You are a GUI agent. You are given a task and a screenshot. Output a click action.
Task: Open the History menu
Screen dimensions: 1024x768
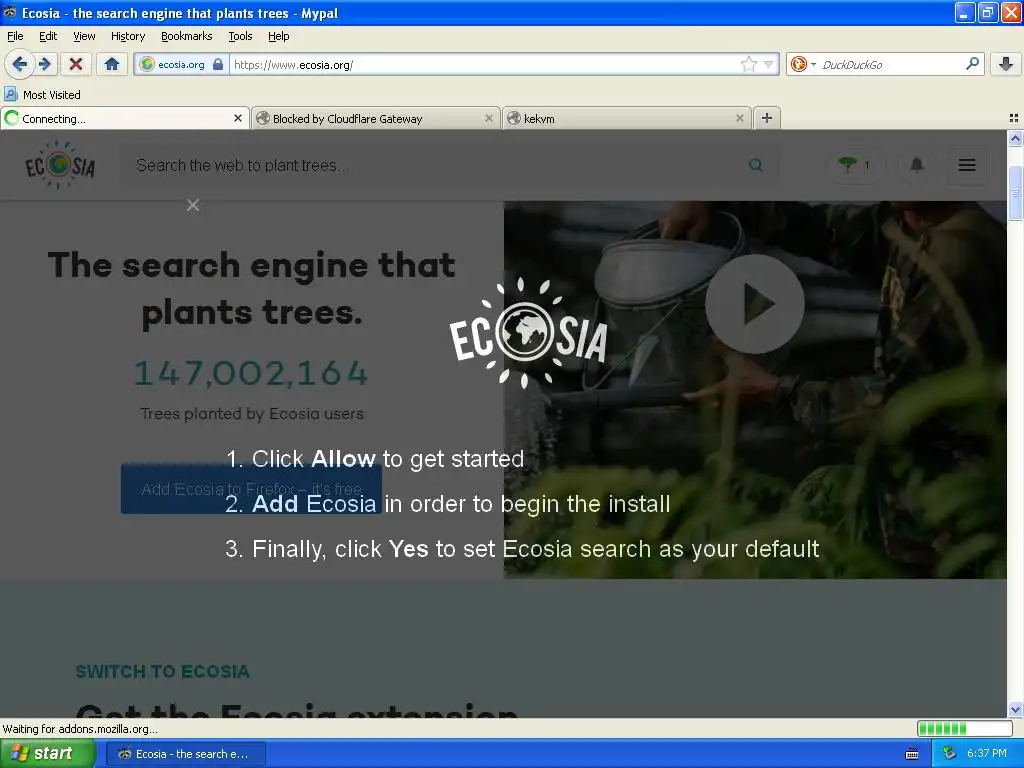tap(127, 36)
